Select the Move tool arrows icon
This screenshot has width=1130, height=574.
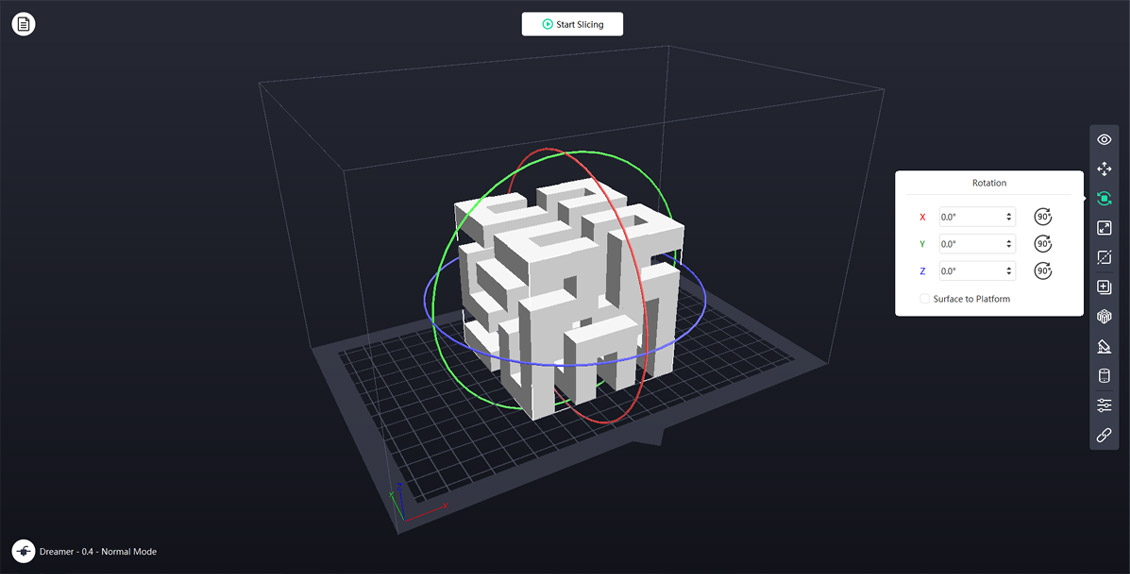tap(1104, 169)
